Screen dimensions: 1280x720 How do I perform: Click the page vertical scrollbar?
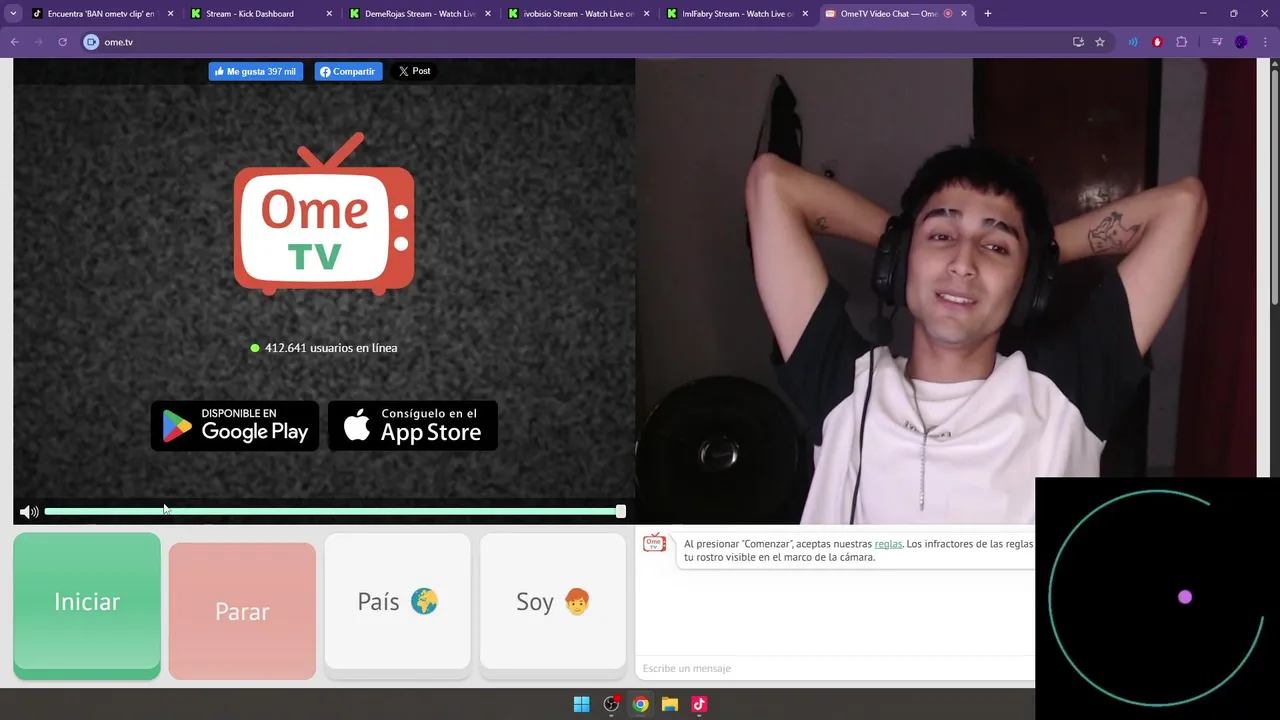click(1275, 185)
